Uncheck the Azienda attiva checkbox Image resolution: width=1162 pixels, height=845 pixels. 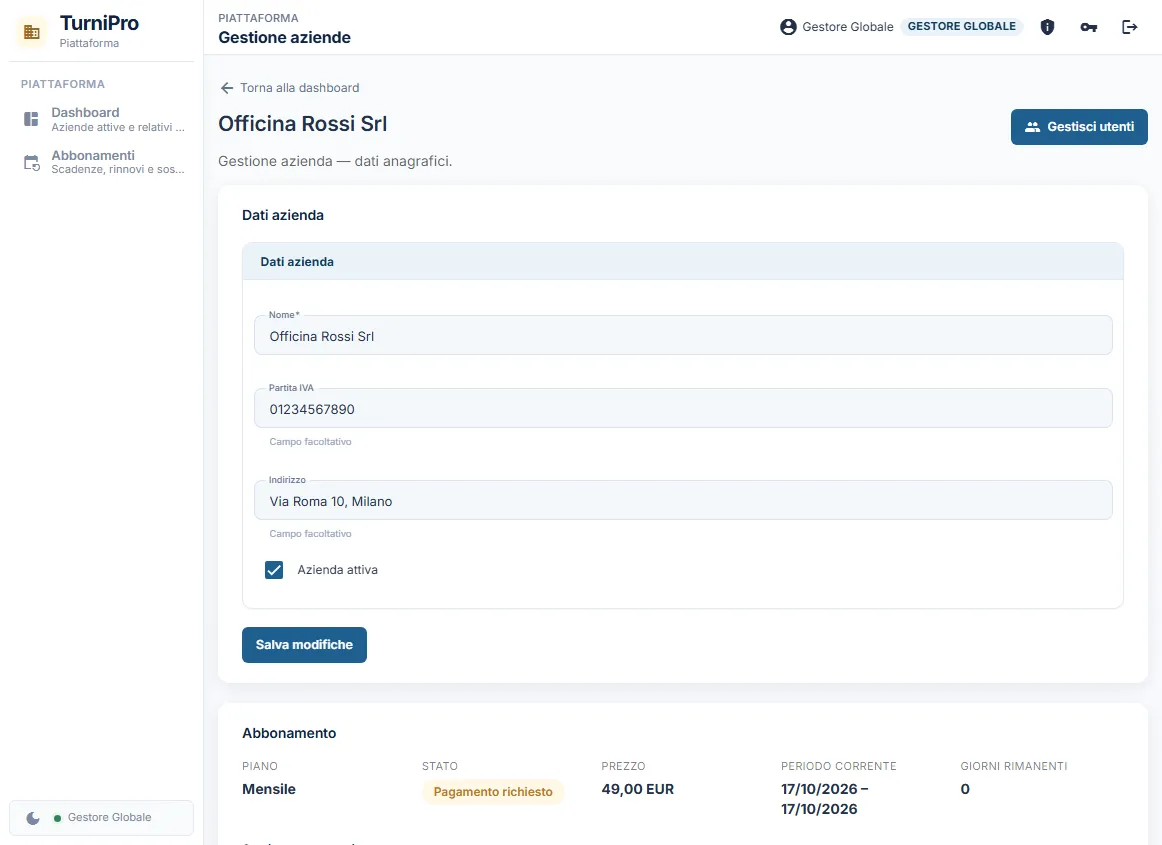pyautogui.click(x=274, y=570)
